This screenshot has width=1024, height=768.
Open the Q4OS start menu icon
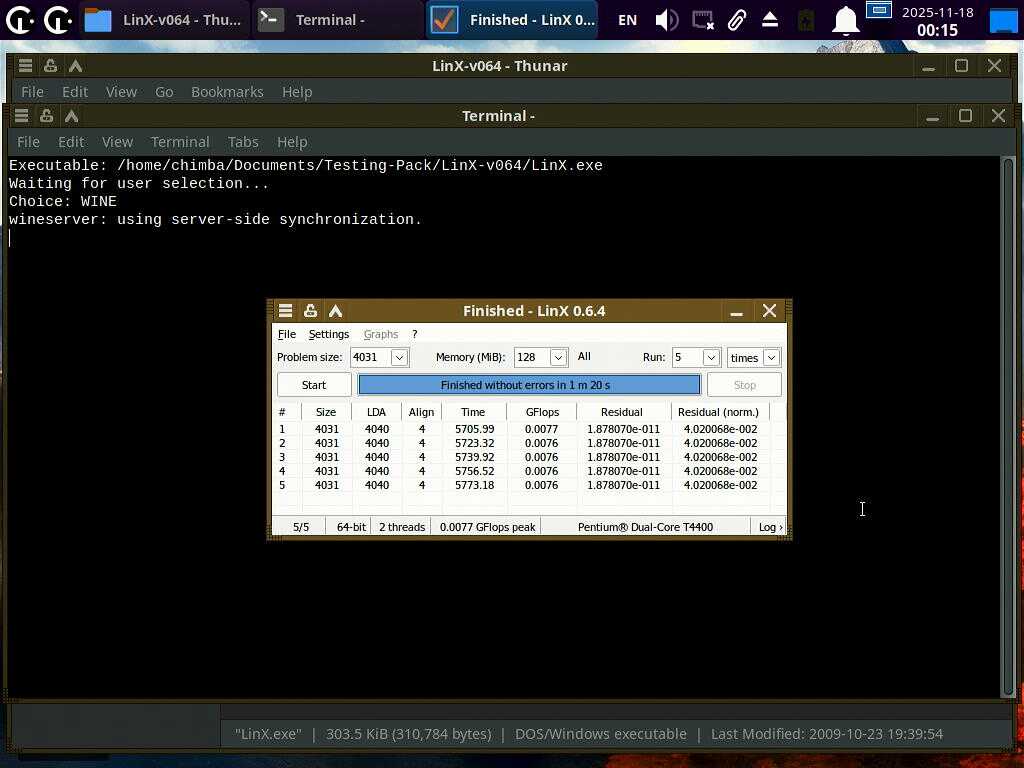20,20
